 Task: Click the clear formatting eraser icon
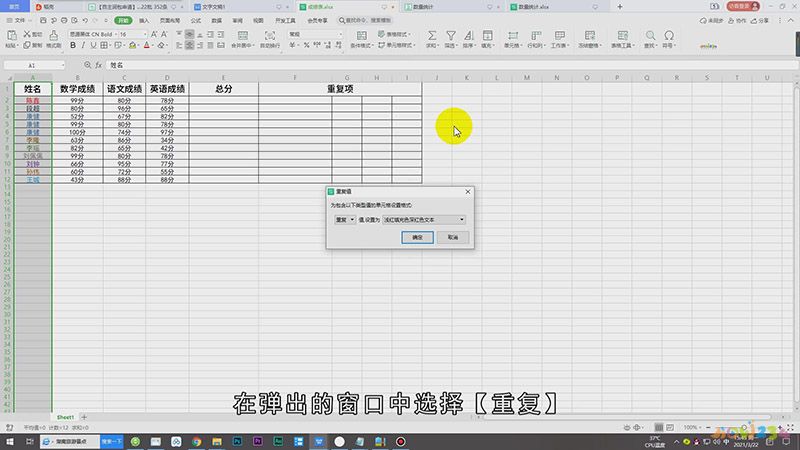pyautogui.click(x=161, y=45)
